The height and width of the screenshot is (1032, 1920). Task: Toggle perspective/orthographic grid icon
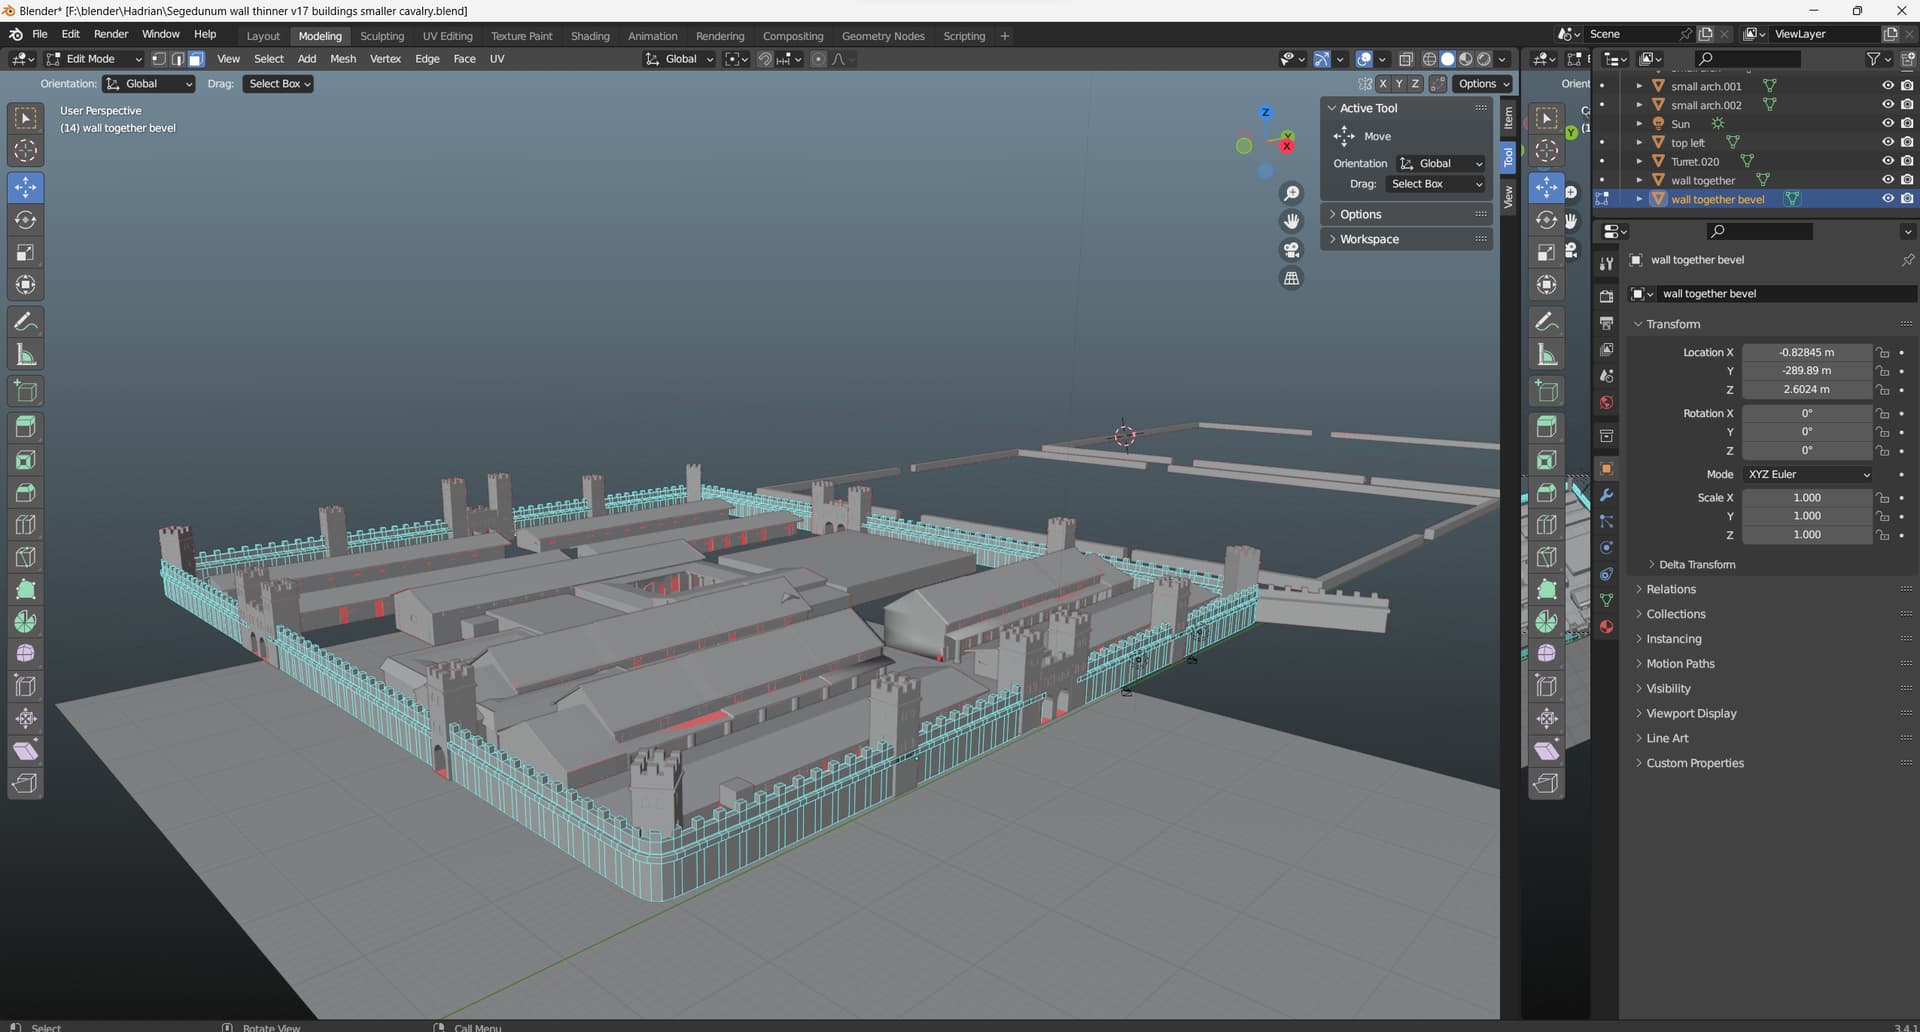[1292, 279]
